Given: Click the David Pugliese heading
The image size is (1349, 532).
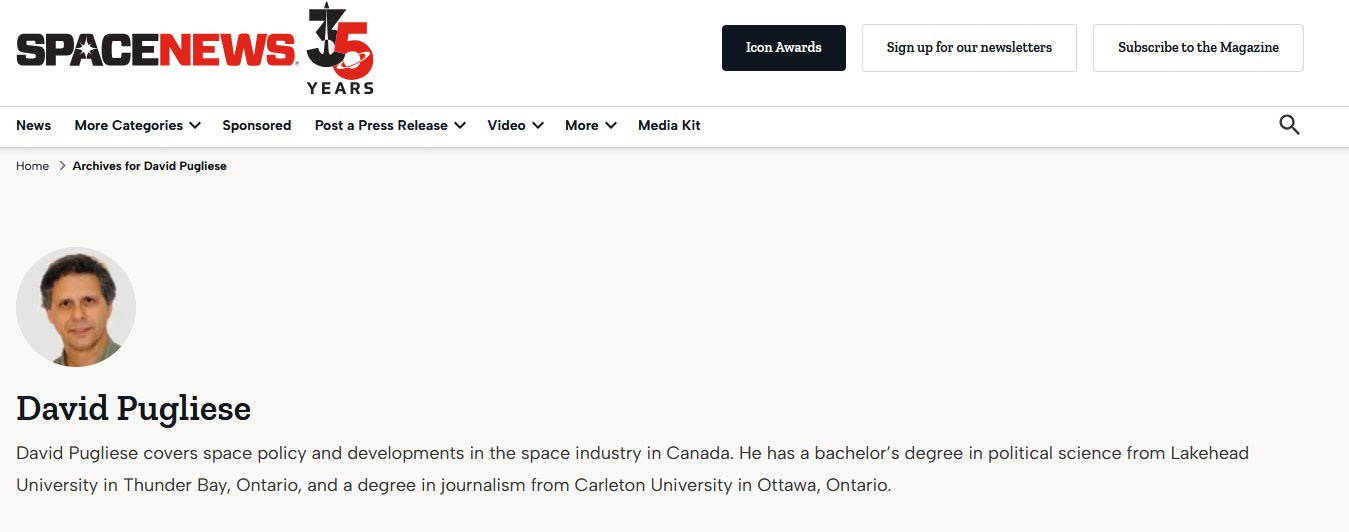Looking at the screenshot, I should coord(133,409).
